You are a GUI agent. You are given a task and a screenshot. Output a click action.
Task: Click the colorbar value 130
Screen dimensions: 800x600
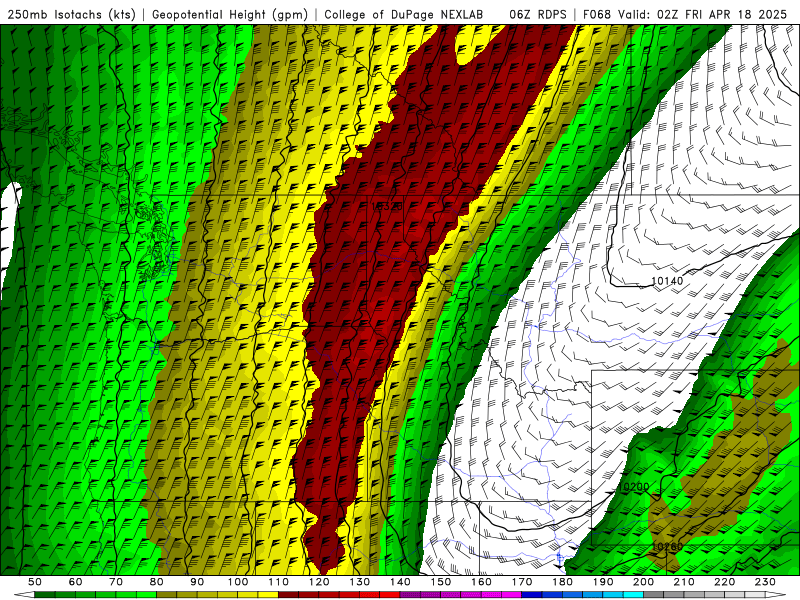360,582
